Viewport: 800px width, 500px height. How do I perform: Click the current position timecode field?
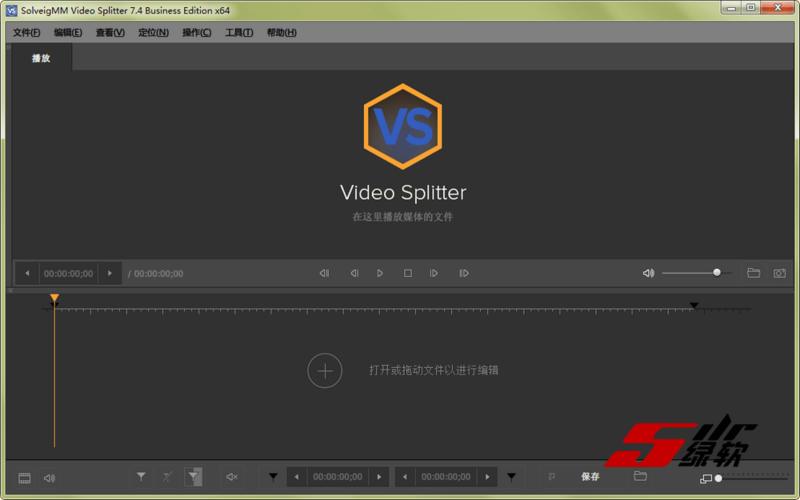(68, 274)
